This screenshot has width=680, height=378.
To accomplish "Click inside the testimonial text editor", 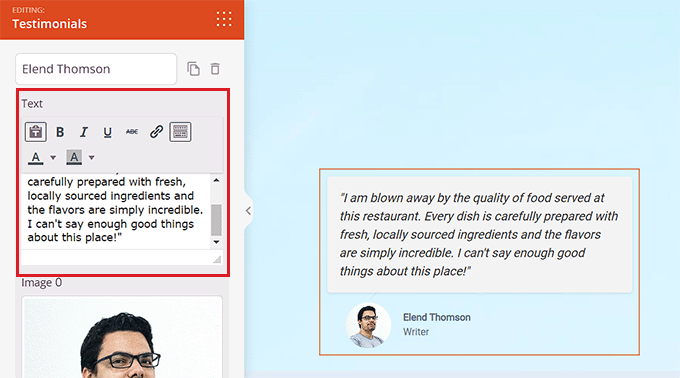I will pyautogui.click(x=116, y=211).
